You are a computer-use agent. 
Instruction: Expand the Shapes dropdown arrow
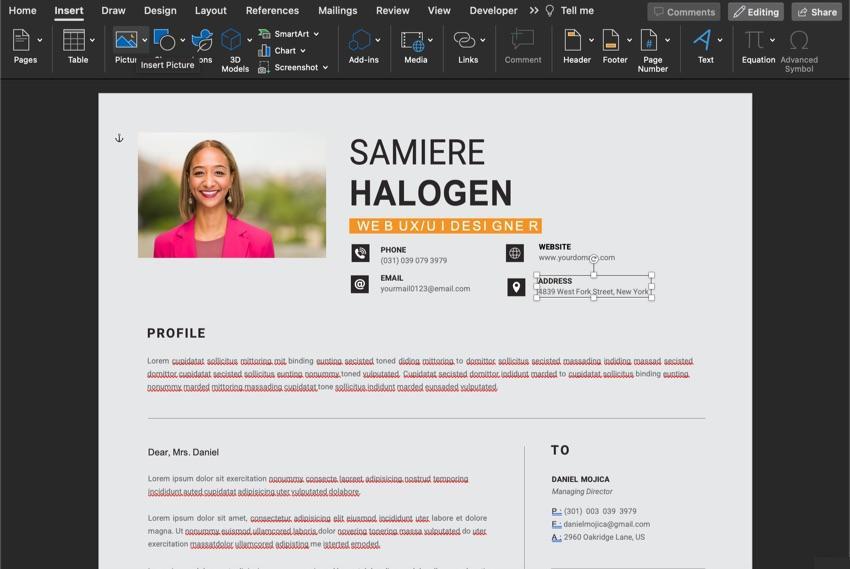point(183,40)
